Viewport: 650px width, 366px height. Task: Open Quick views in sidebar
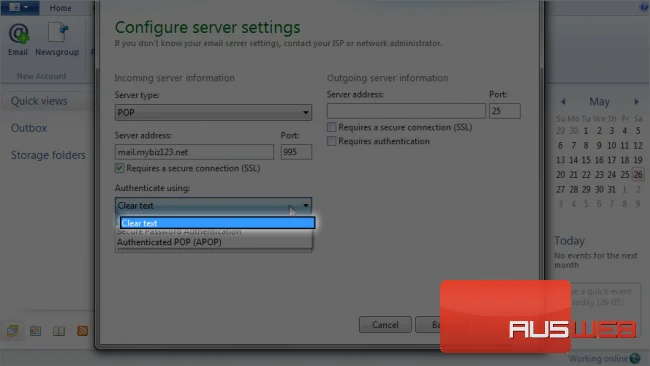(x=39, y=101)
